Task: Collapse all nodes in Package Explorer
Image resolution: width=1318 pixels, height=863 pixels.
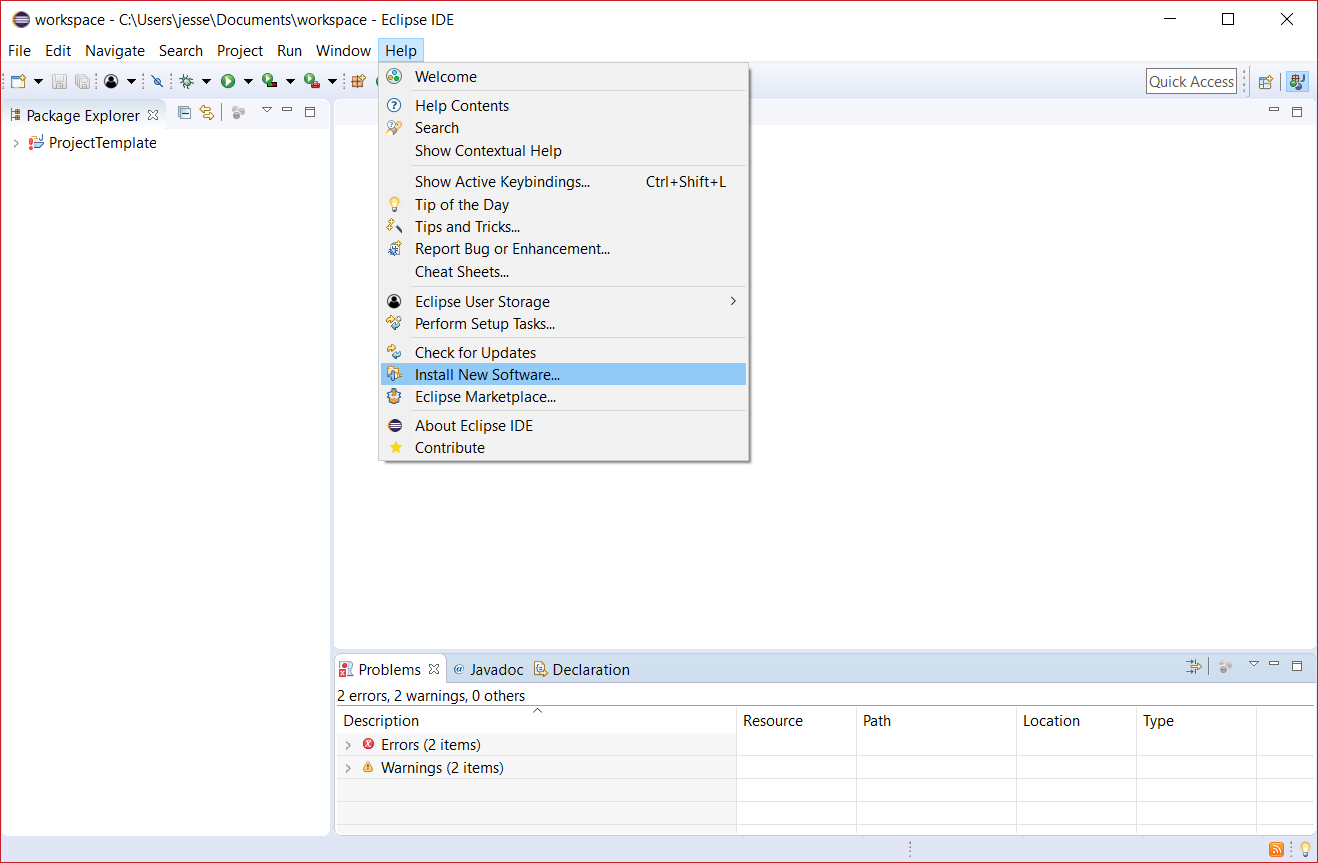Action: click(x=184, y=112)
